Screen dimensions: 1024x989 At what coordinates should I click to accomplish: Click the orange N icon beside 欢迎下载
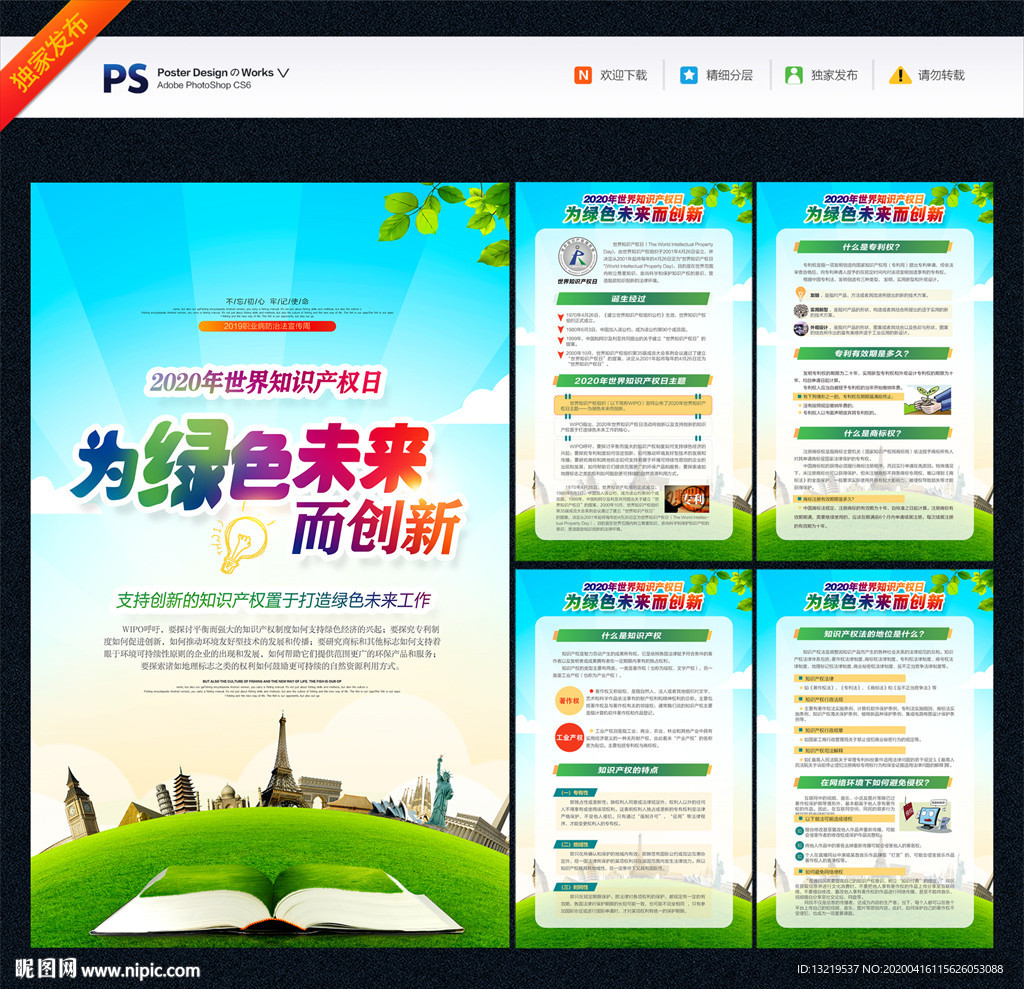click(x=583, y=75)
